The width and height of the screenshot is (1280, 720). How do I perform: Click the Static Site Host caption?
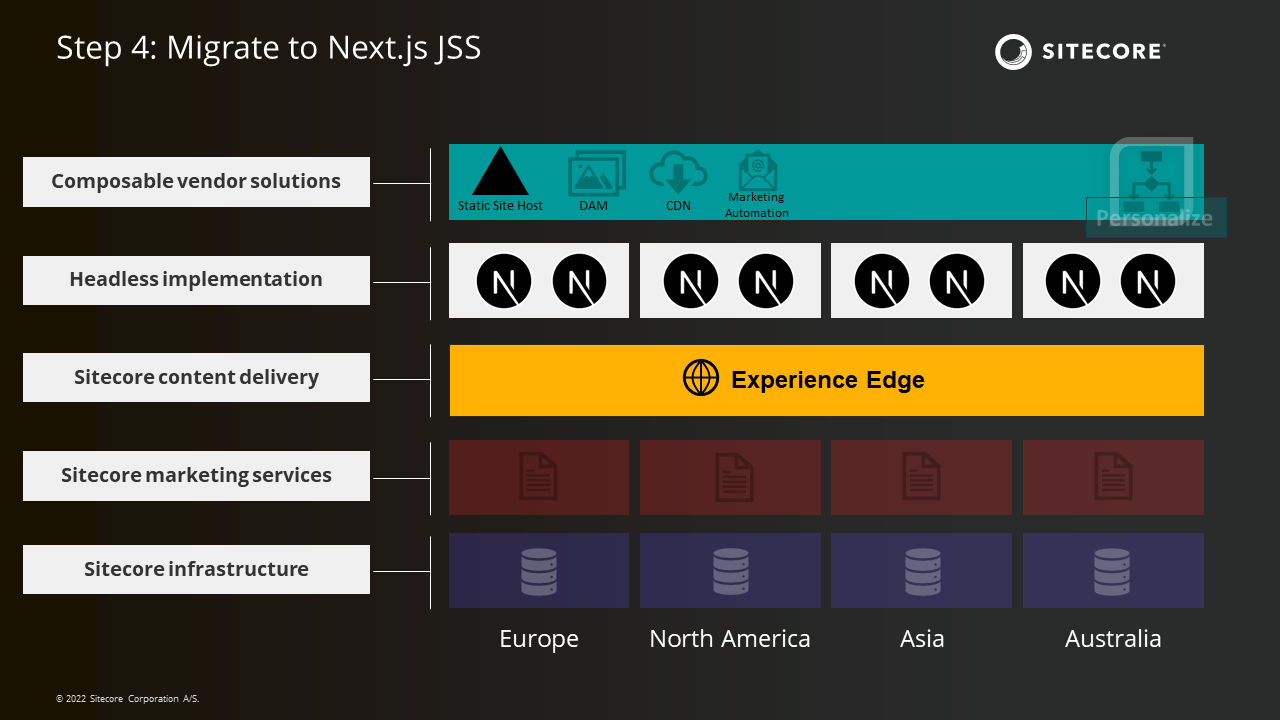click(x=500, y=206)
